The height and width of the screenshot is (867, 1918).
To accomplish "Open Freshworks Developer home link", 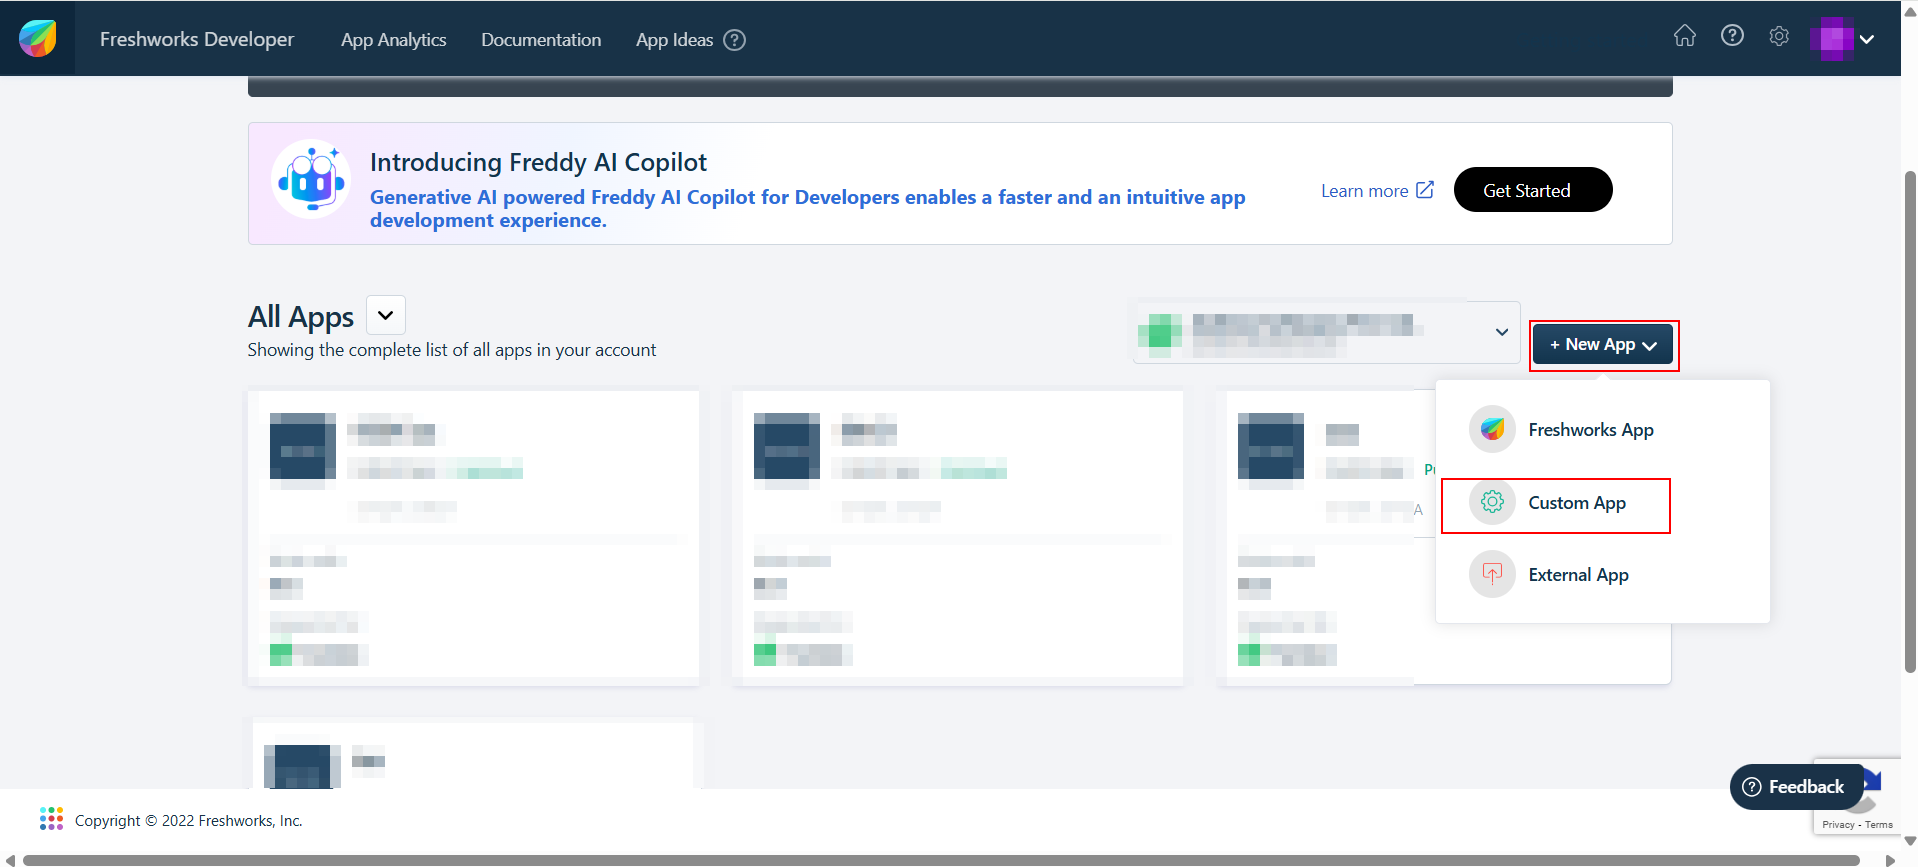I will point(197,39).
